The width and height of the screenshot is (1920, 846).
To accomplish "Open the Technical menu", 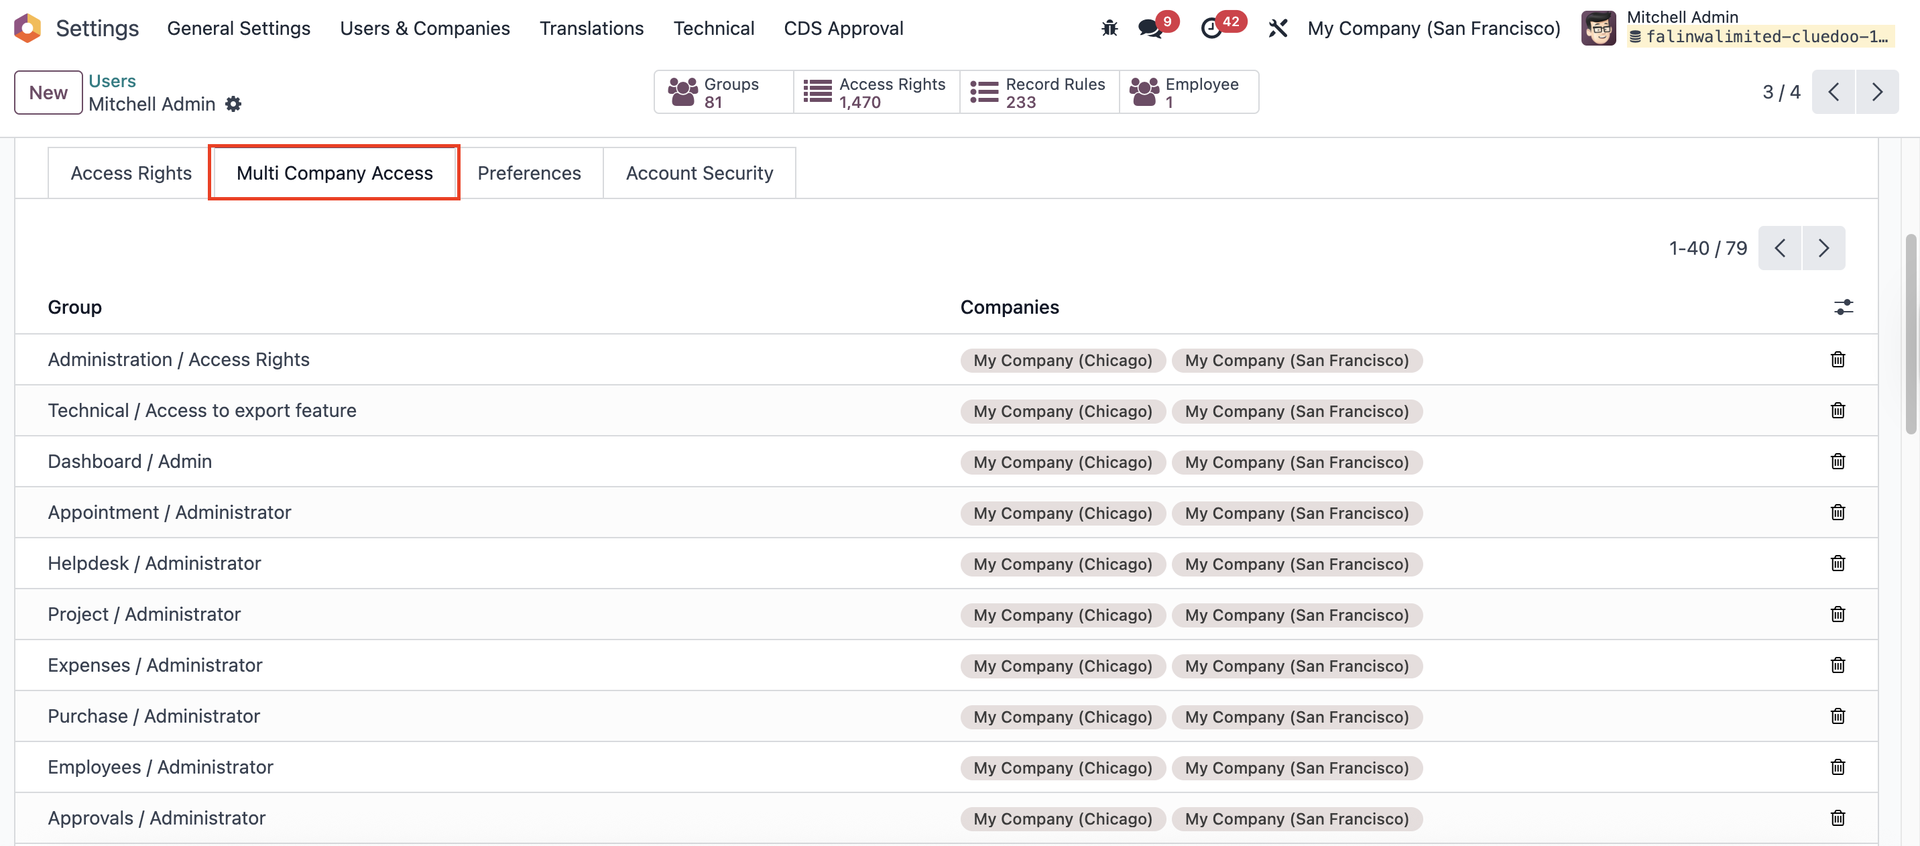I will click(713, 28).
